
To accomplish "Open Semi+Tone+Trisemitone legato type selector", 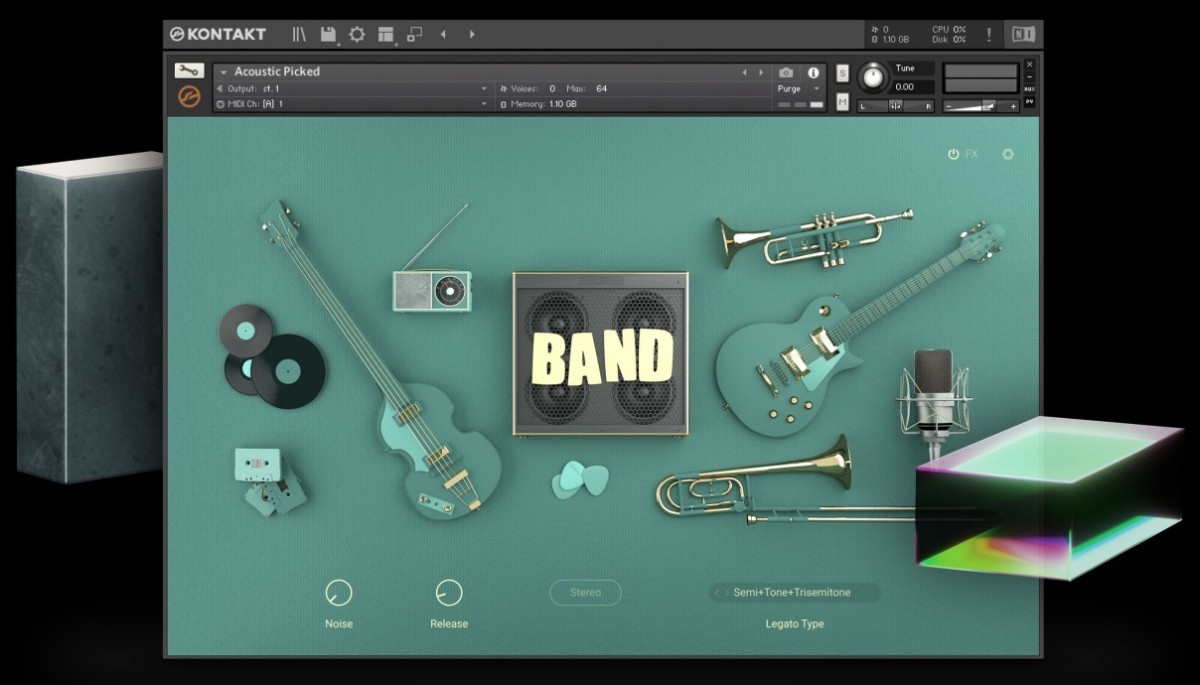I will point(794,592).
